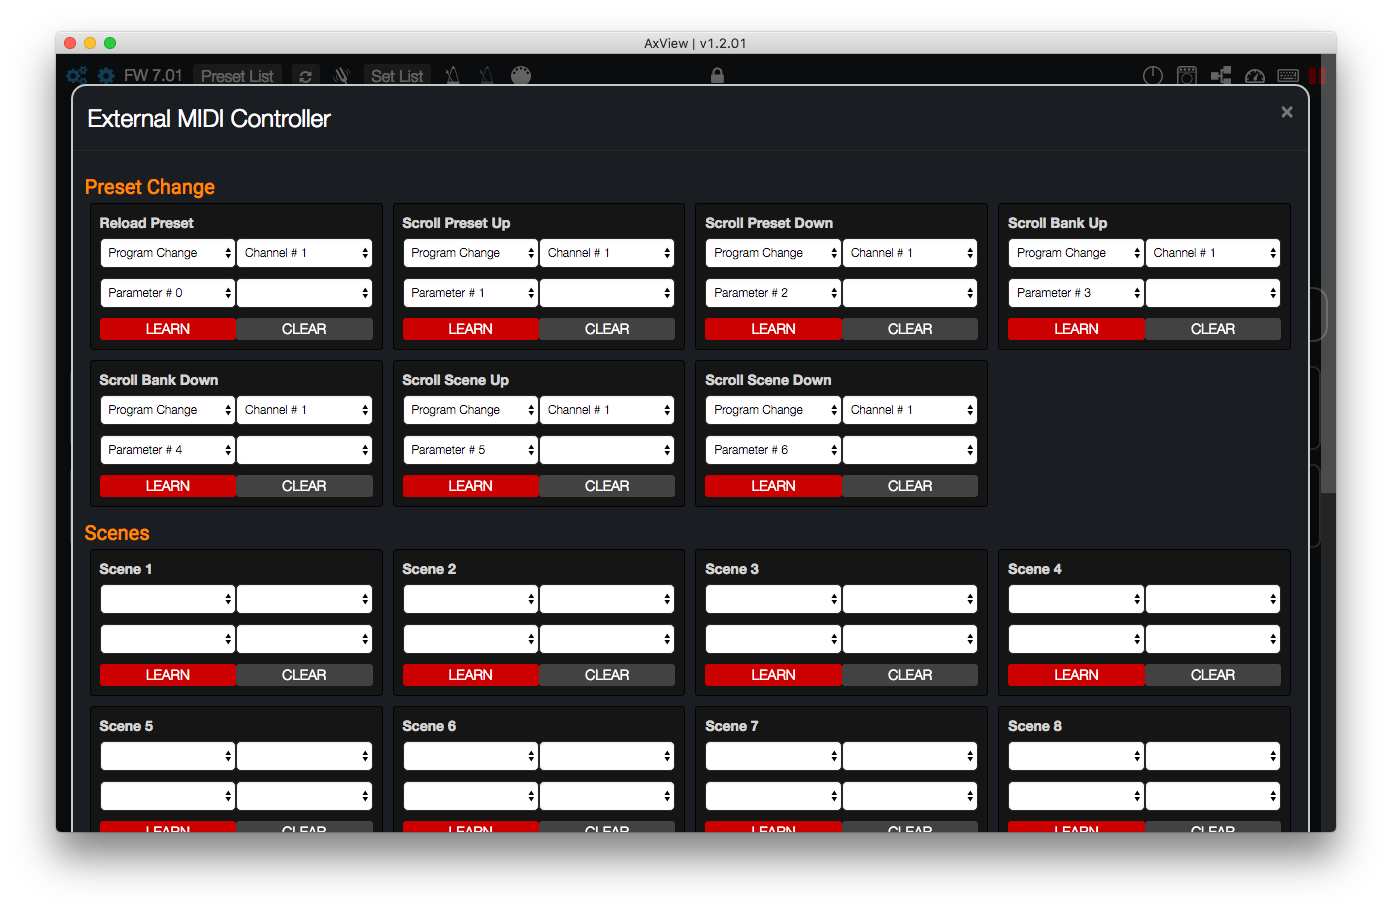Open Scroll Scene Down Parameter # 6 dropdown

tap(773, 450)
